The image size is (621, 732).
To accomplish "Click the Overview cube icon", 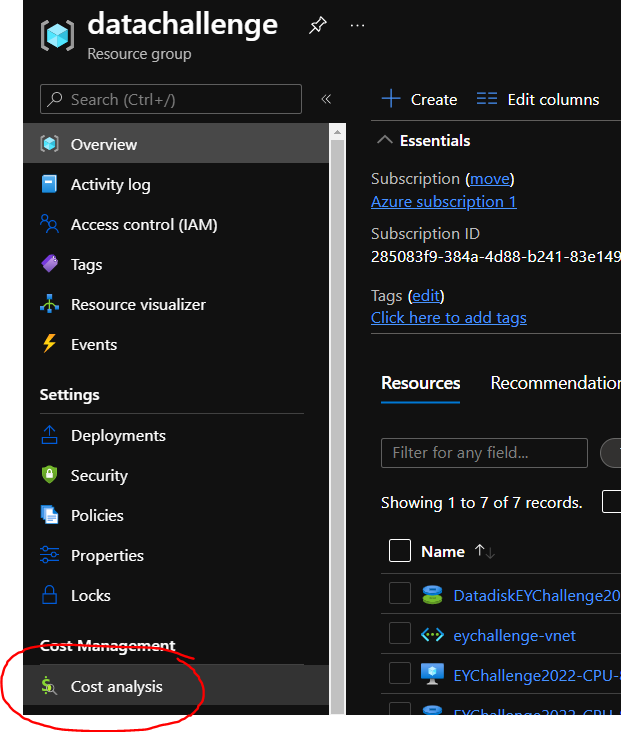I will tap(49, 144).
